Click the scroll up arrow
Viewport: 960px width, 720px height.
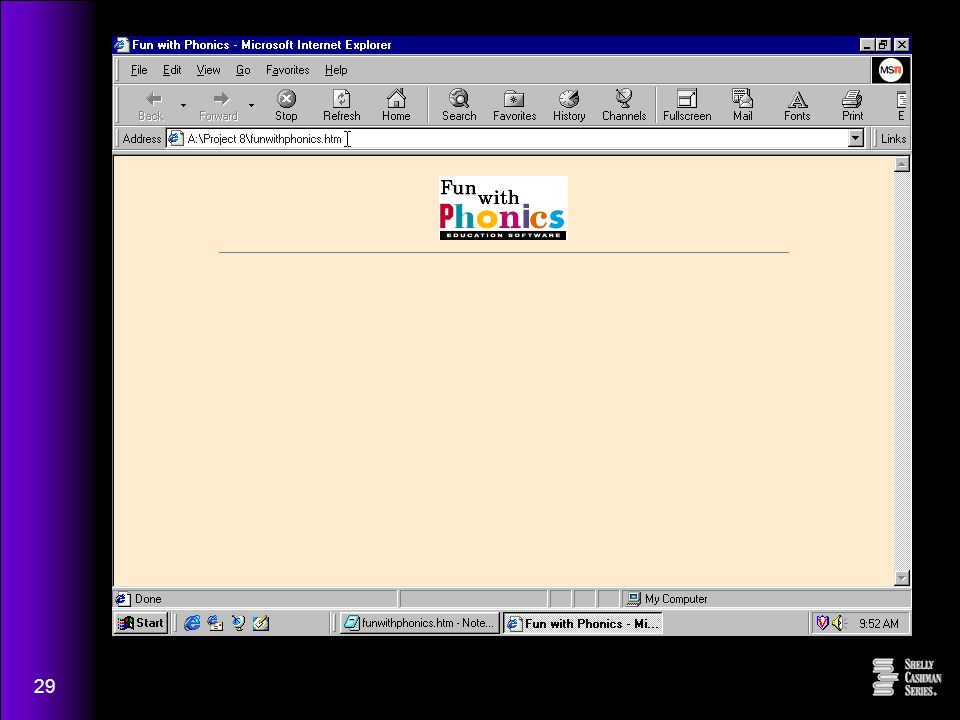(x=901, y=164)
